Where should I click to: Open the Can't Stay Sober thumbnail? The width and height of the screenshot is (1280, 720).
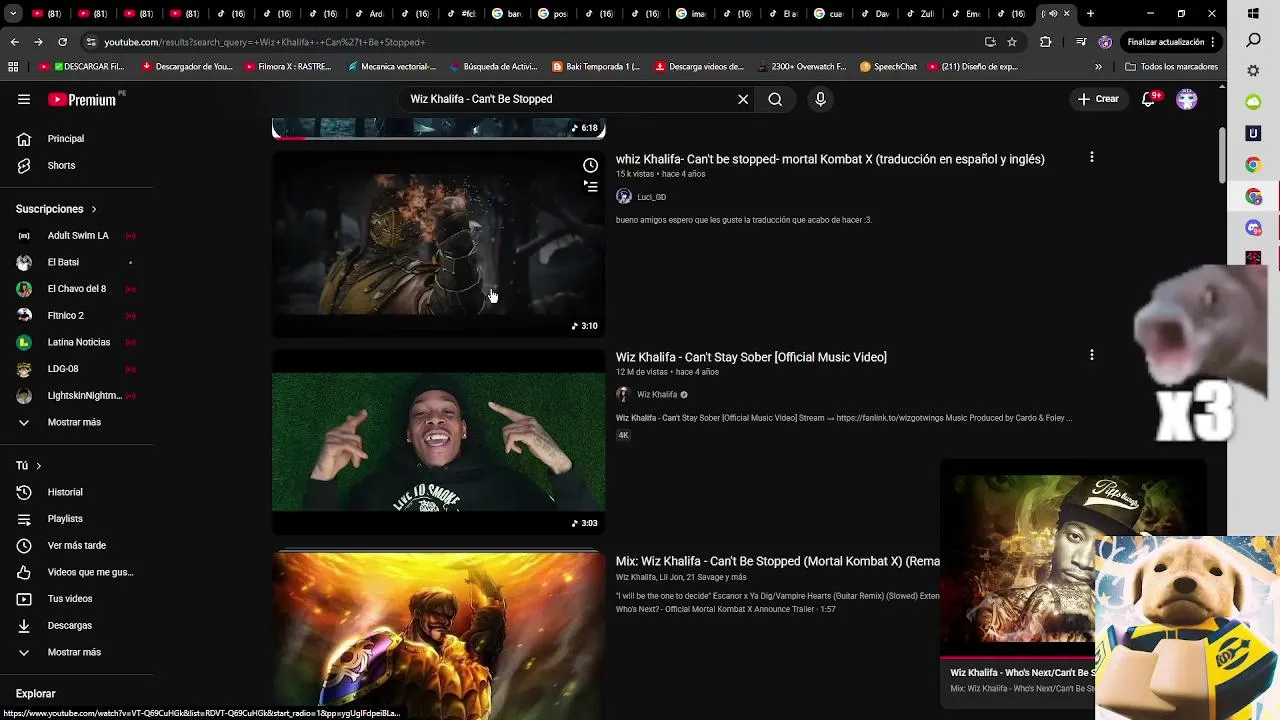click(x=438, y=442)
